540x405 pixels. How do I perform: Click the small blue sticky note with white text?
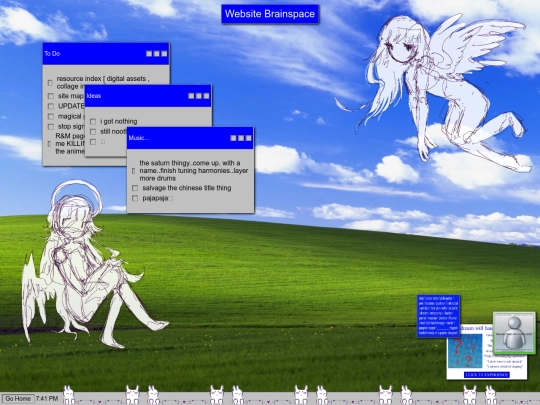point(438,316)
